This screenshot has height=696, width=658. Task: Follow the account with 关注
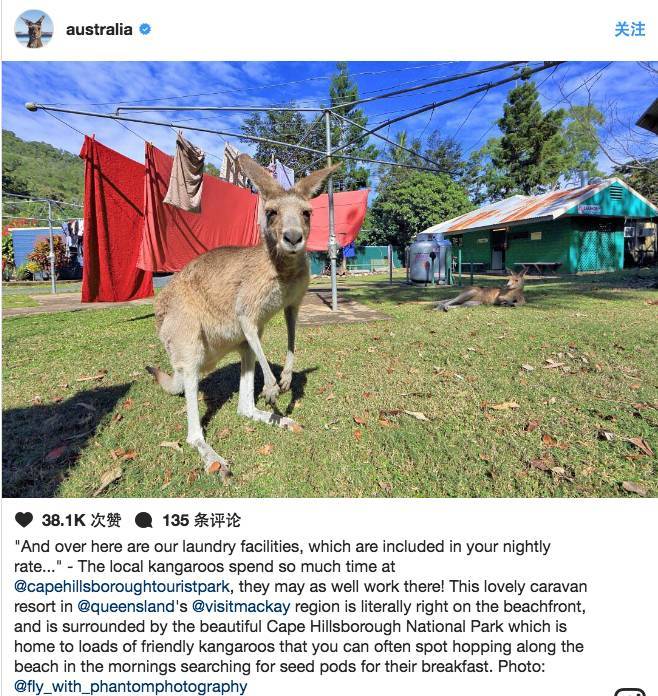click(x=630, y=29)
